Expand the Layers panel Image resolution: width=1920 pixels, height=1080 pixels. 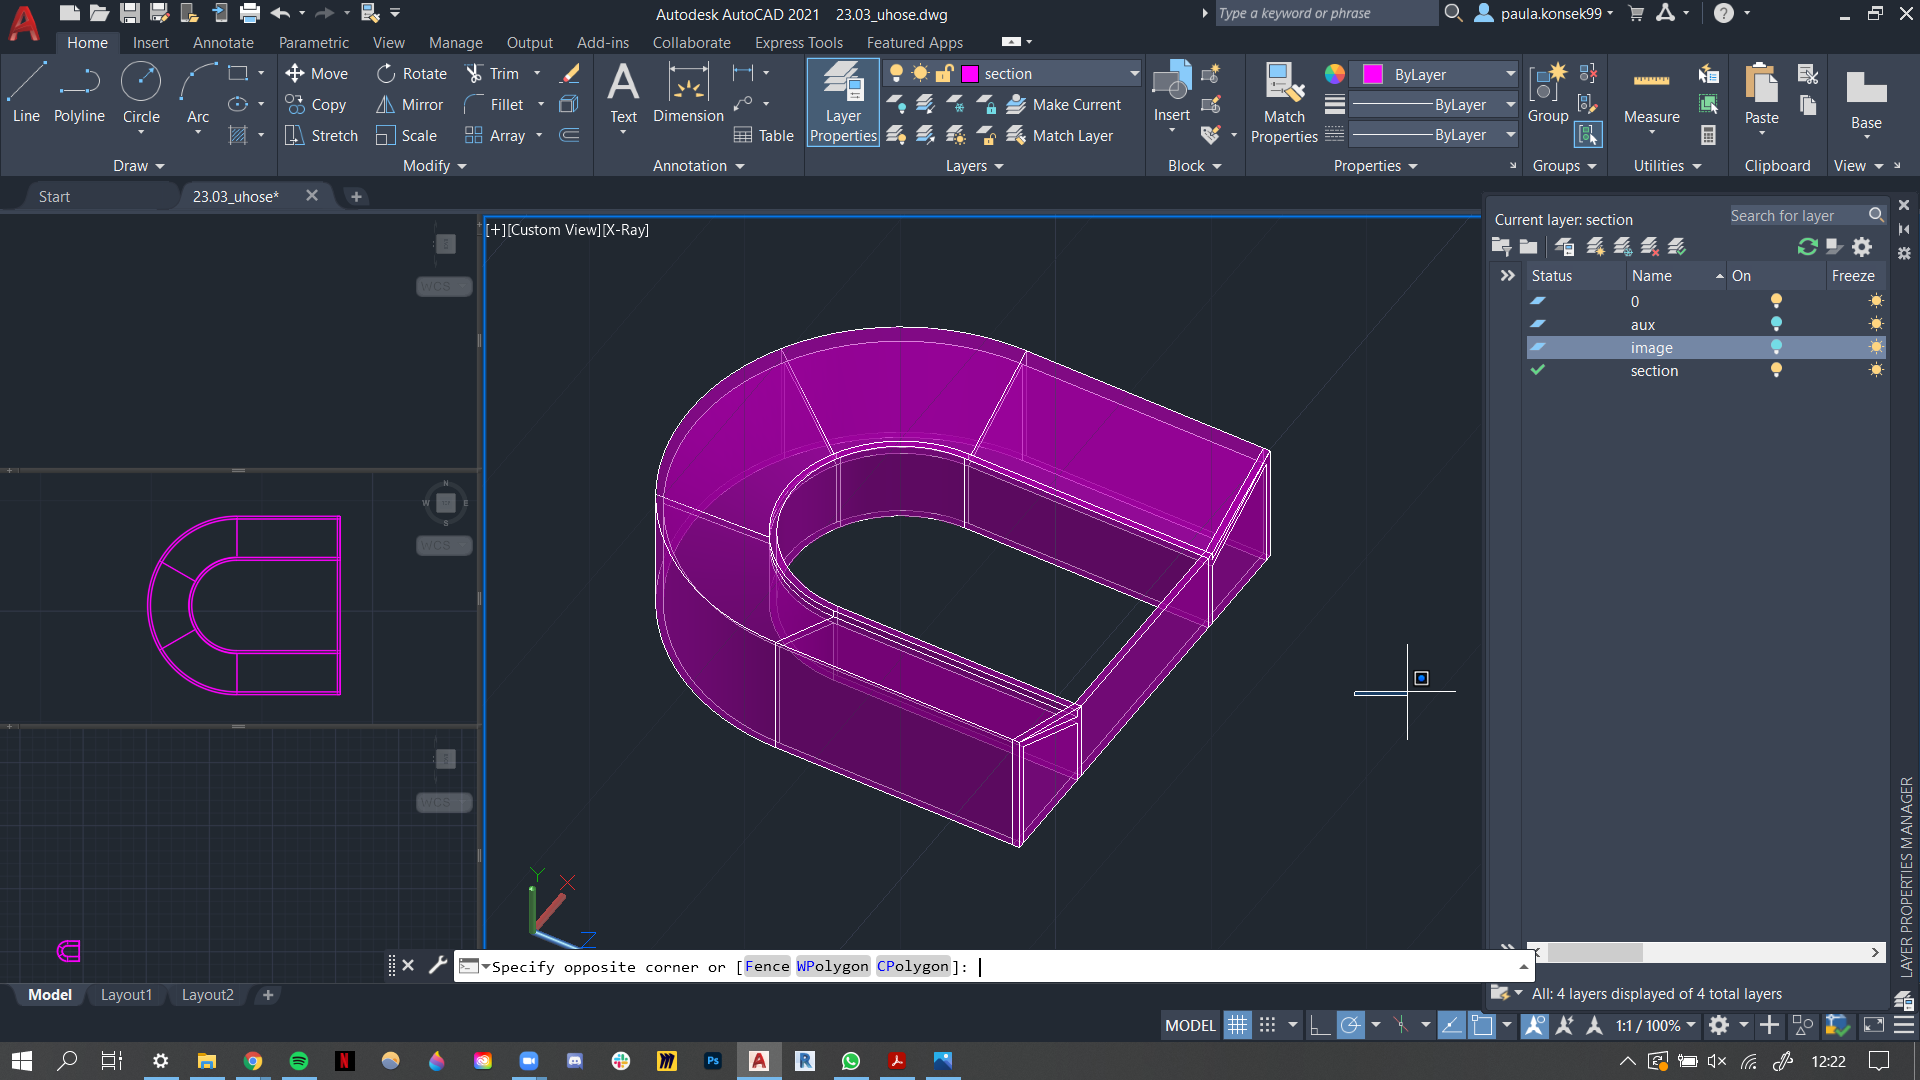click(x=974, y=166)
